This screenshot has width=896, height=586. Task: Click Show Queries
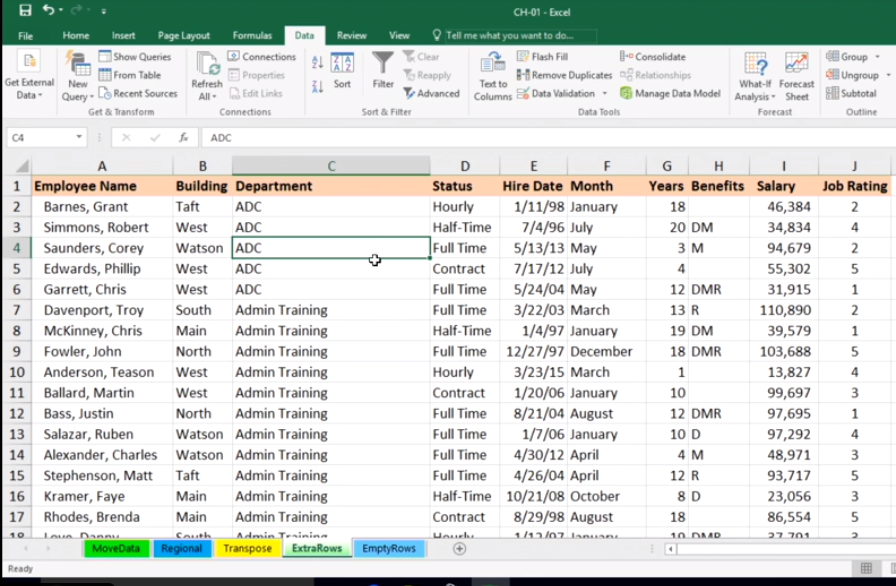click(x=135, y=57)
